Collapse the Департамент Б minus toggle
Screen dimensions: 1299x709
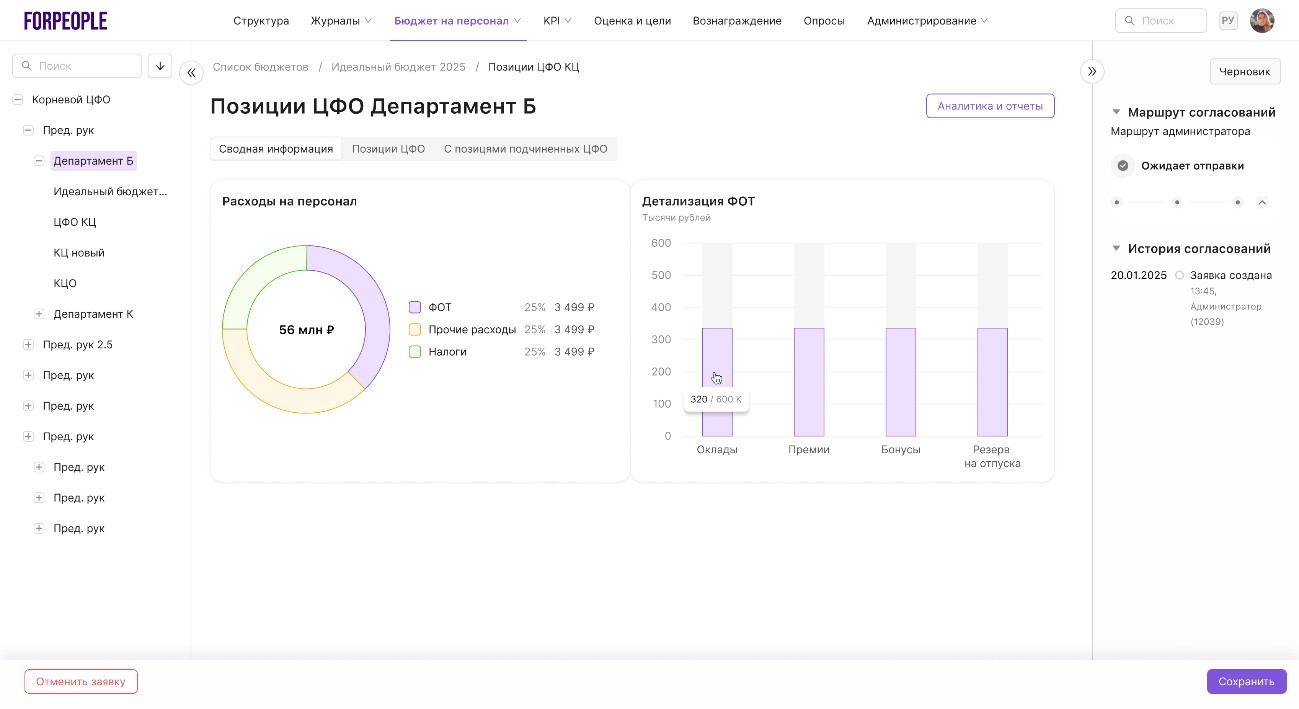pos(39,161)
